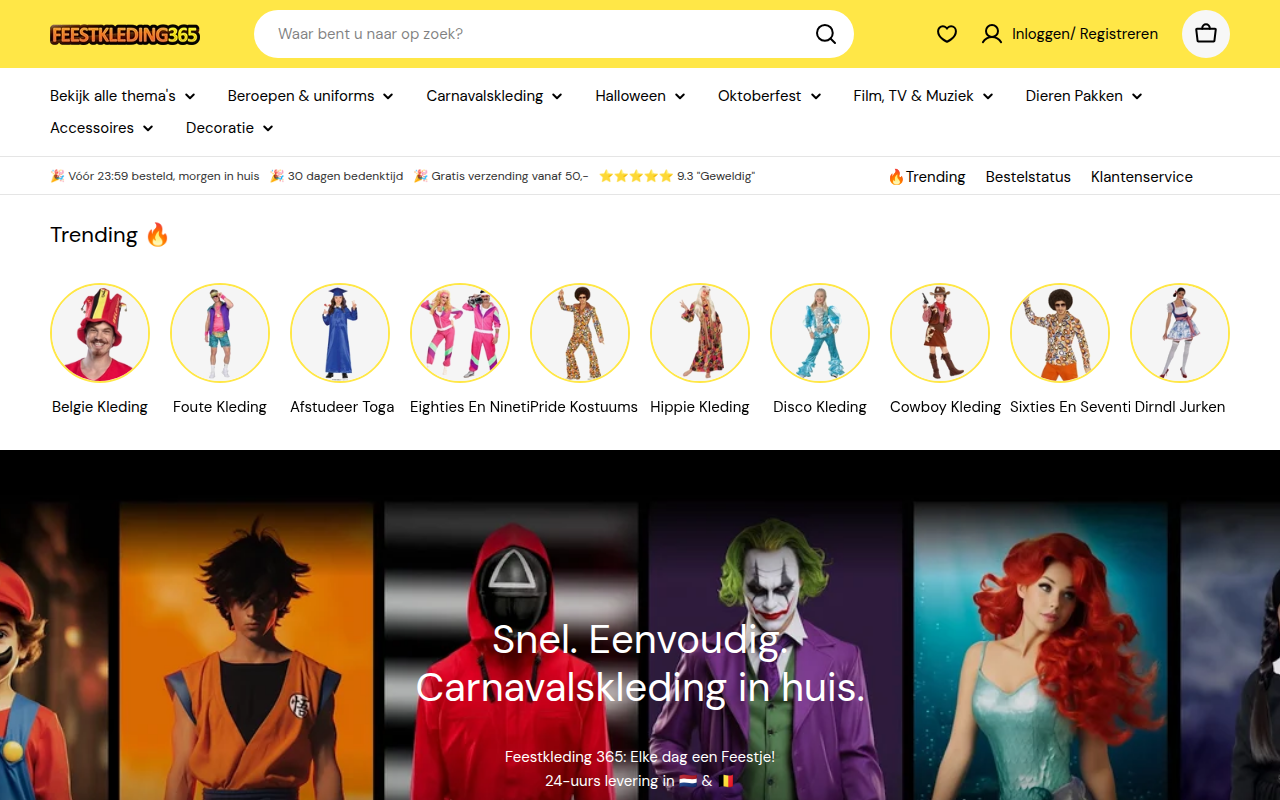Click the 9.3 "Geweldig" rating text

tap(716, 176)
